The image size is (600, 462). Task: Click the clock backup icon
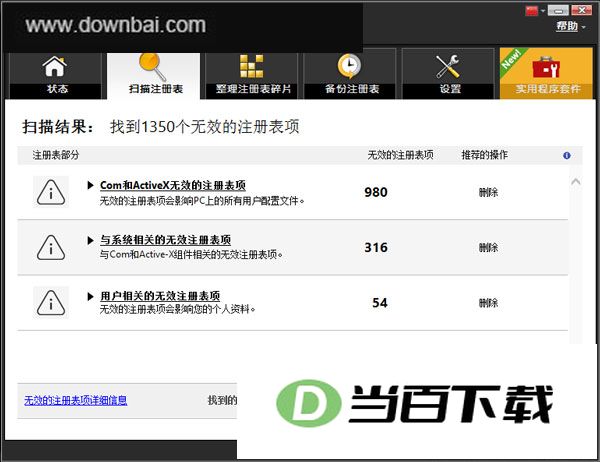349,66
